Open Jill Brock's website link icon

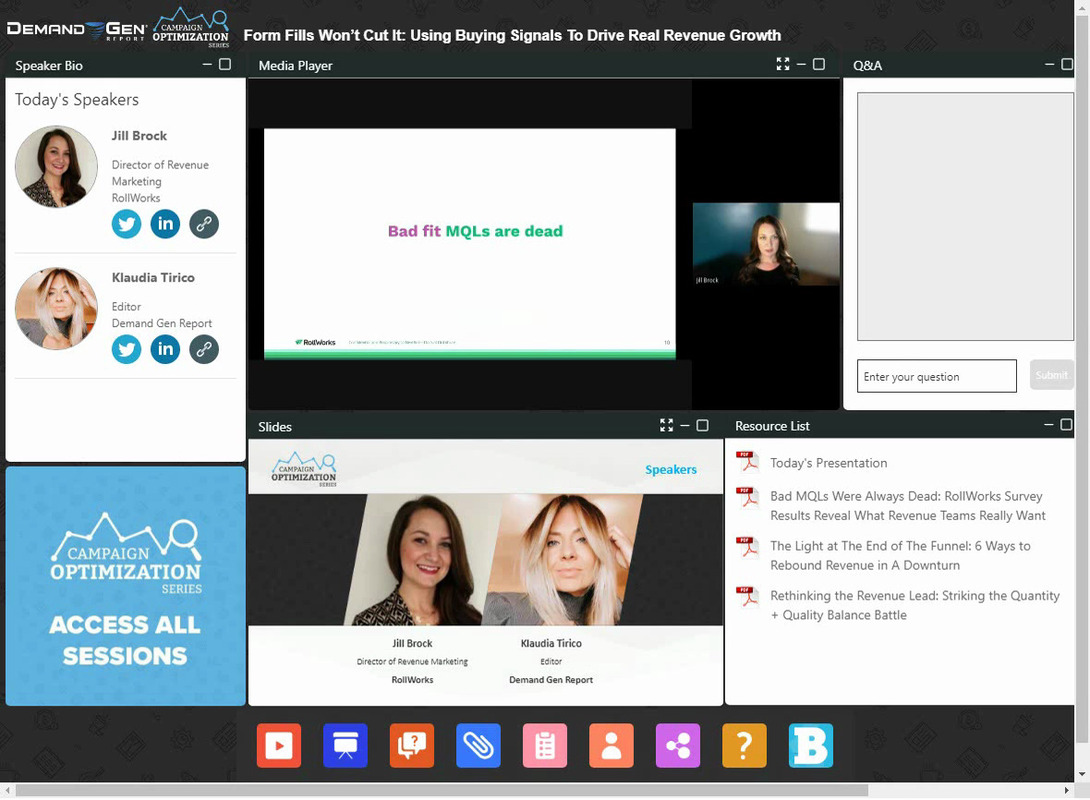pyautogui.click(x=204, y=224)
